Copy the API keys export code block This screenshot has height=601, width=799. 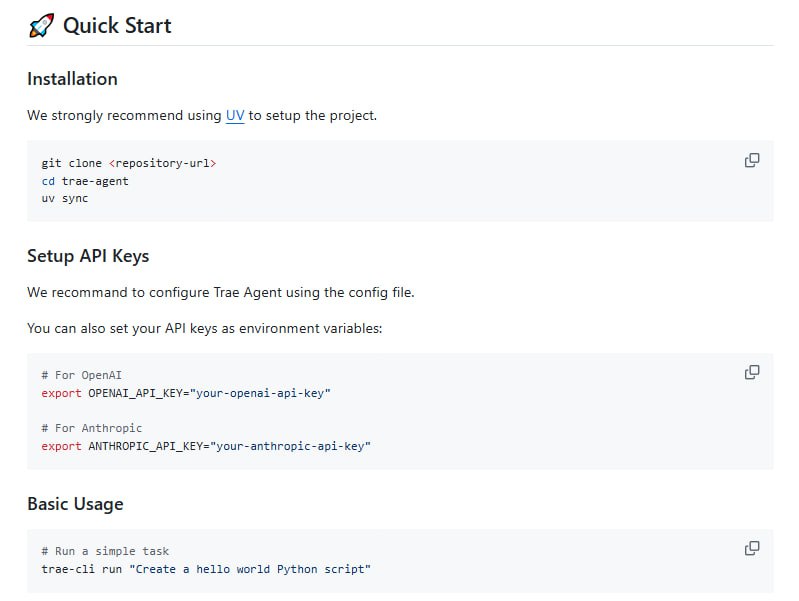pos(752,372)
